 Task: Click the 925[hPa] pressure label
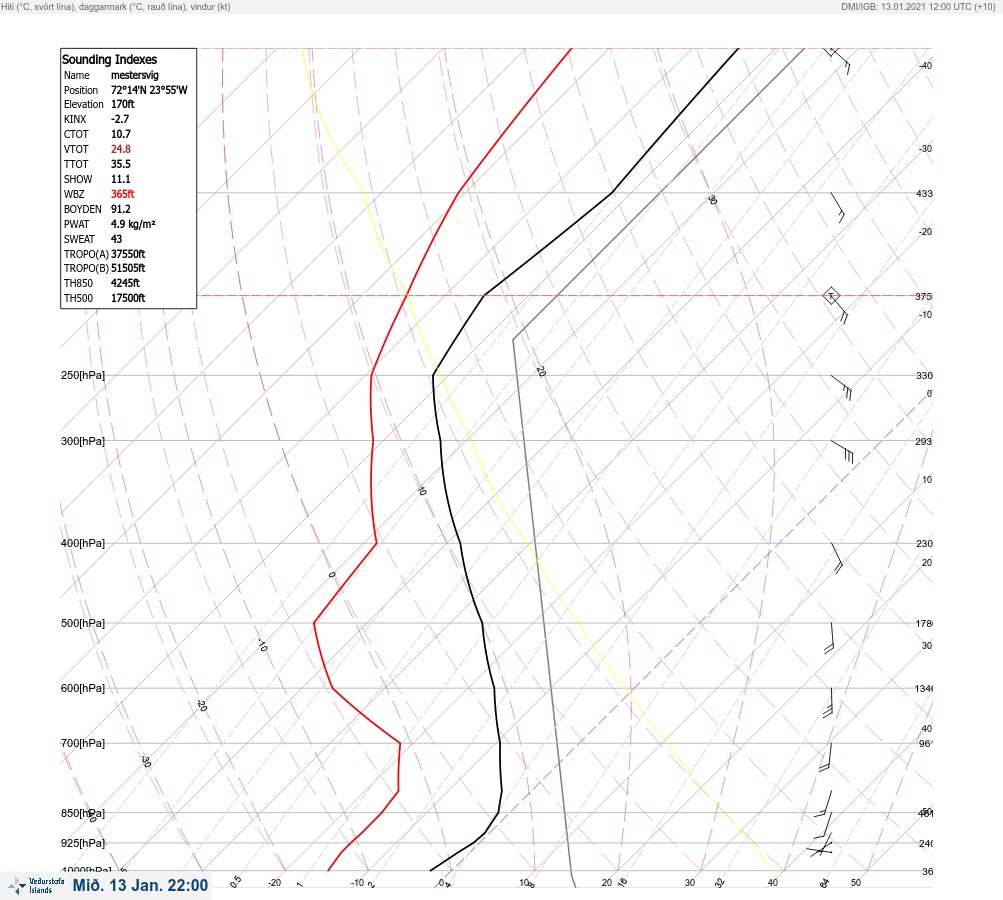click(83, 843)
